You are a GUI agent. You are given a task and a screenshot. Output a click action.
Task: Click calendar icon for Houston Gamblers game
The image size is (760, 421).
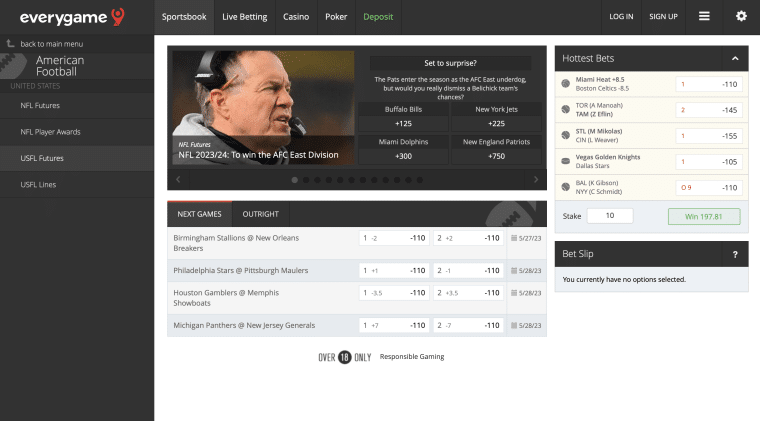click(x=514, y=293)
